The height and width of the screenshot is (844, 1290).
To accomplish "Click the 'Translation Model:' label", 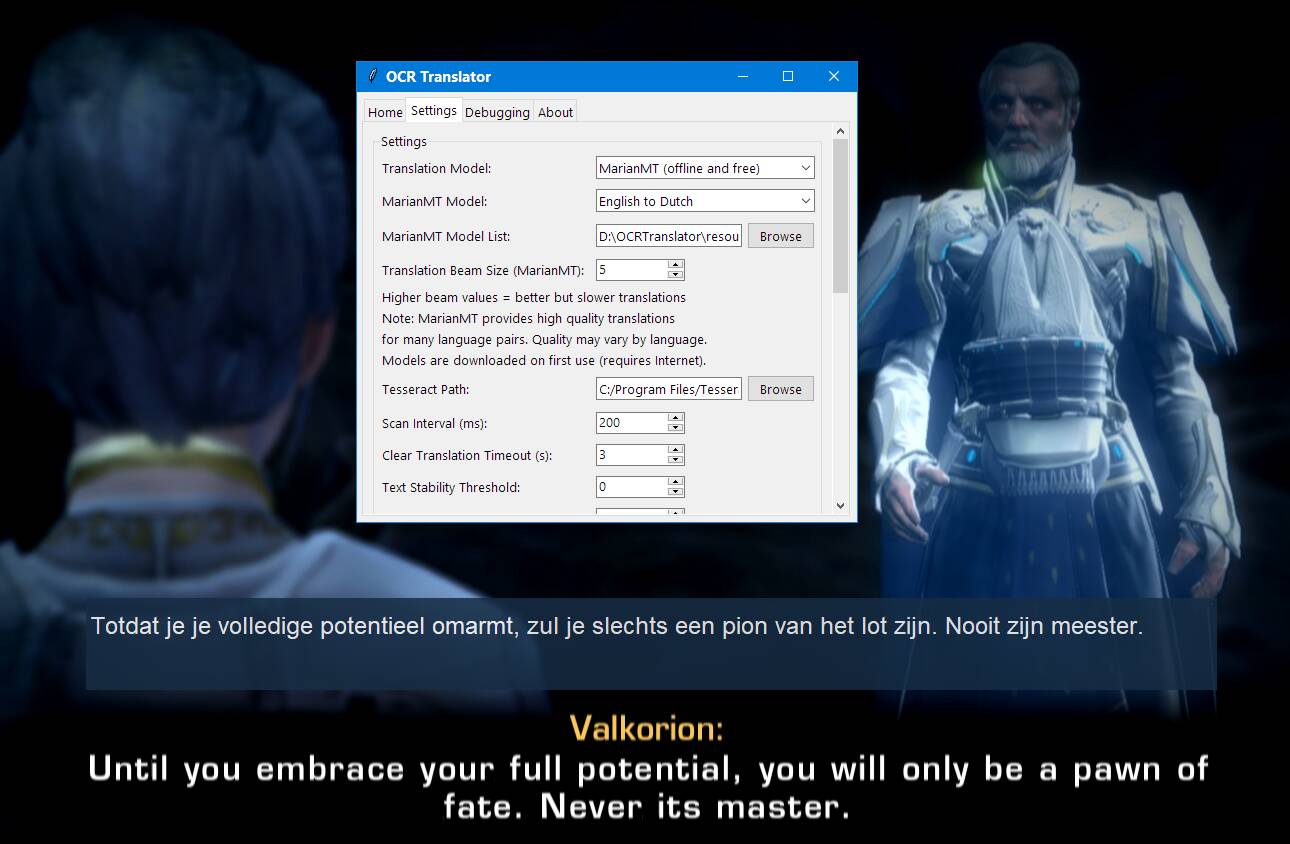I will 436,168.
